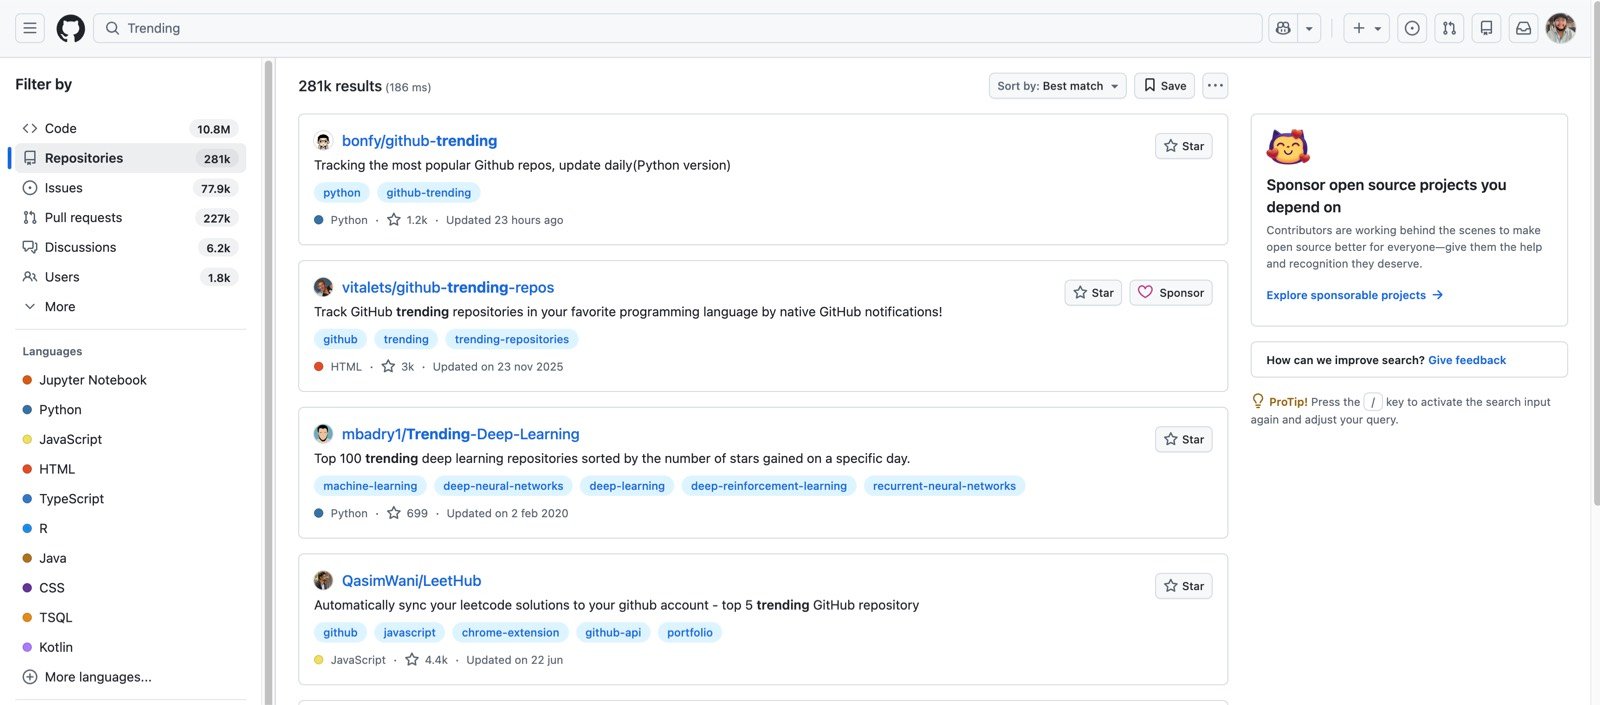Click the sidebar vertical scrollbar
1600x705 pixels.
(x=268, y=380)
